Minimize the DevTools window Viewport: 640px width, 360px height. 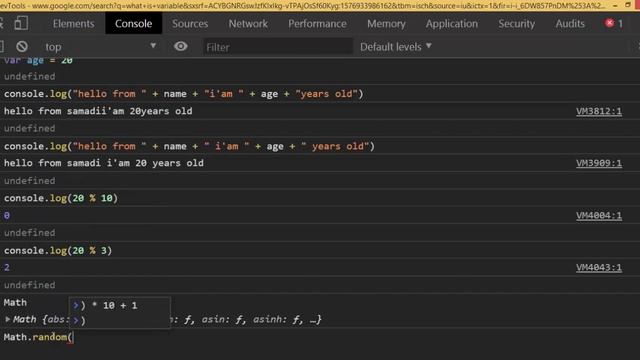pos(615,5)
